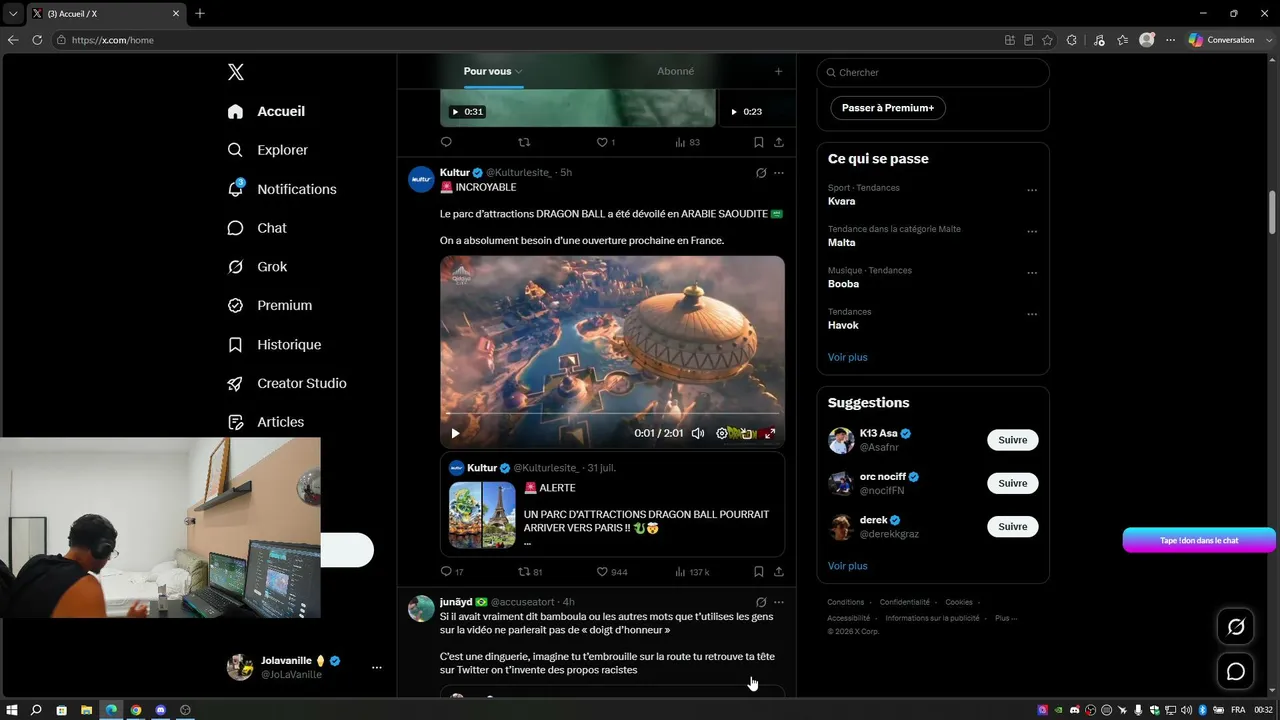This screenshot has height=720, width=1280.
Task: Open a new browser tab
Action: 200,13
